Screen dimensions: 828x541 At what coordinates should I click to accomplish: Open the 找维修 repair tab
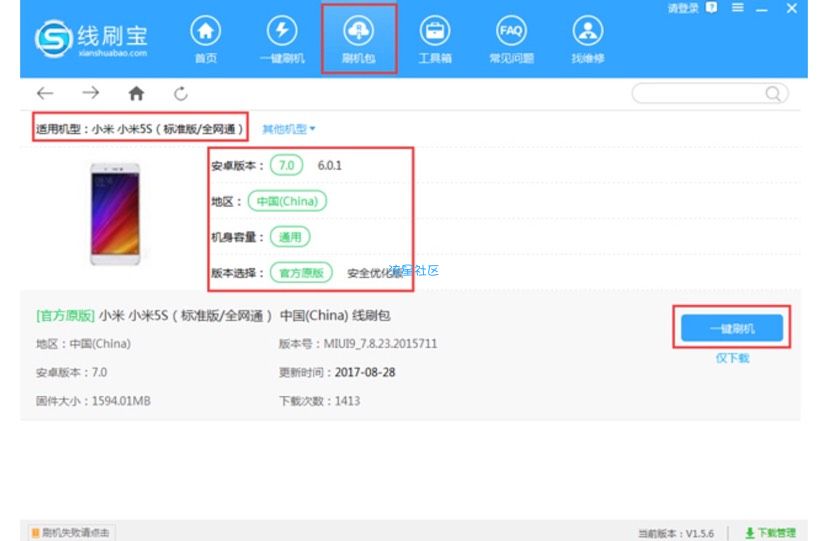(x=588, y=40)
